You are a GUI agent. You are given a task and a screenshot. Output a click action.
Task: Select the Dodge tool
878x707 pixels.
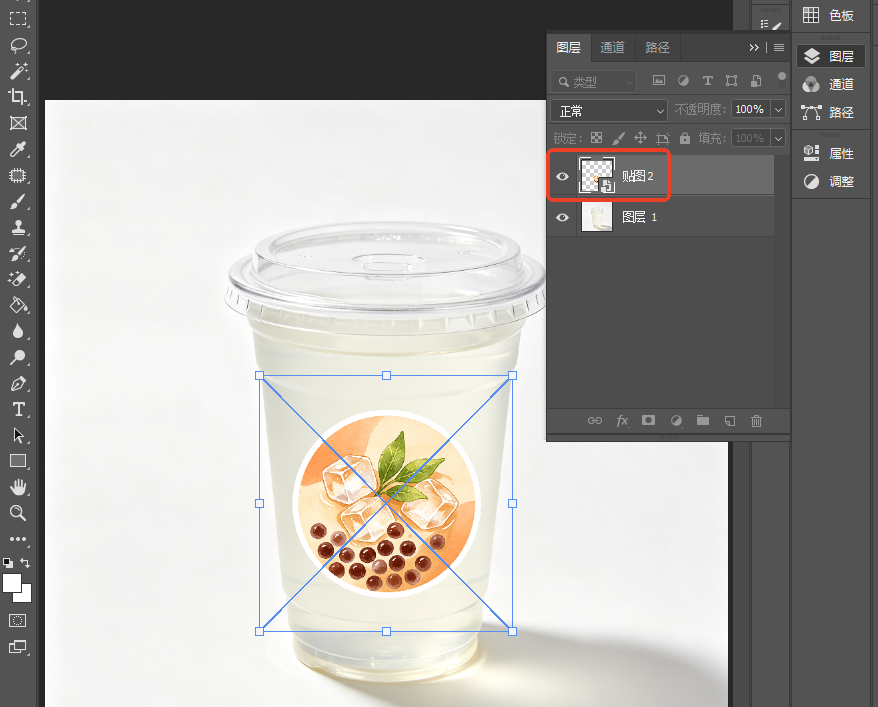[18, 357]
